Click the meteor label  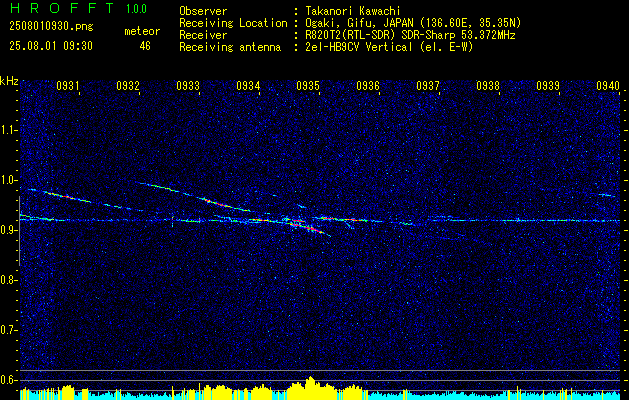coord(142,31)
